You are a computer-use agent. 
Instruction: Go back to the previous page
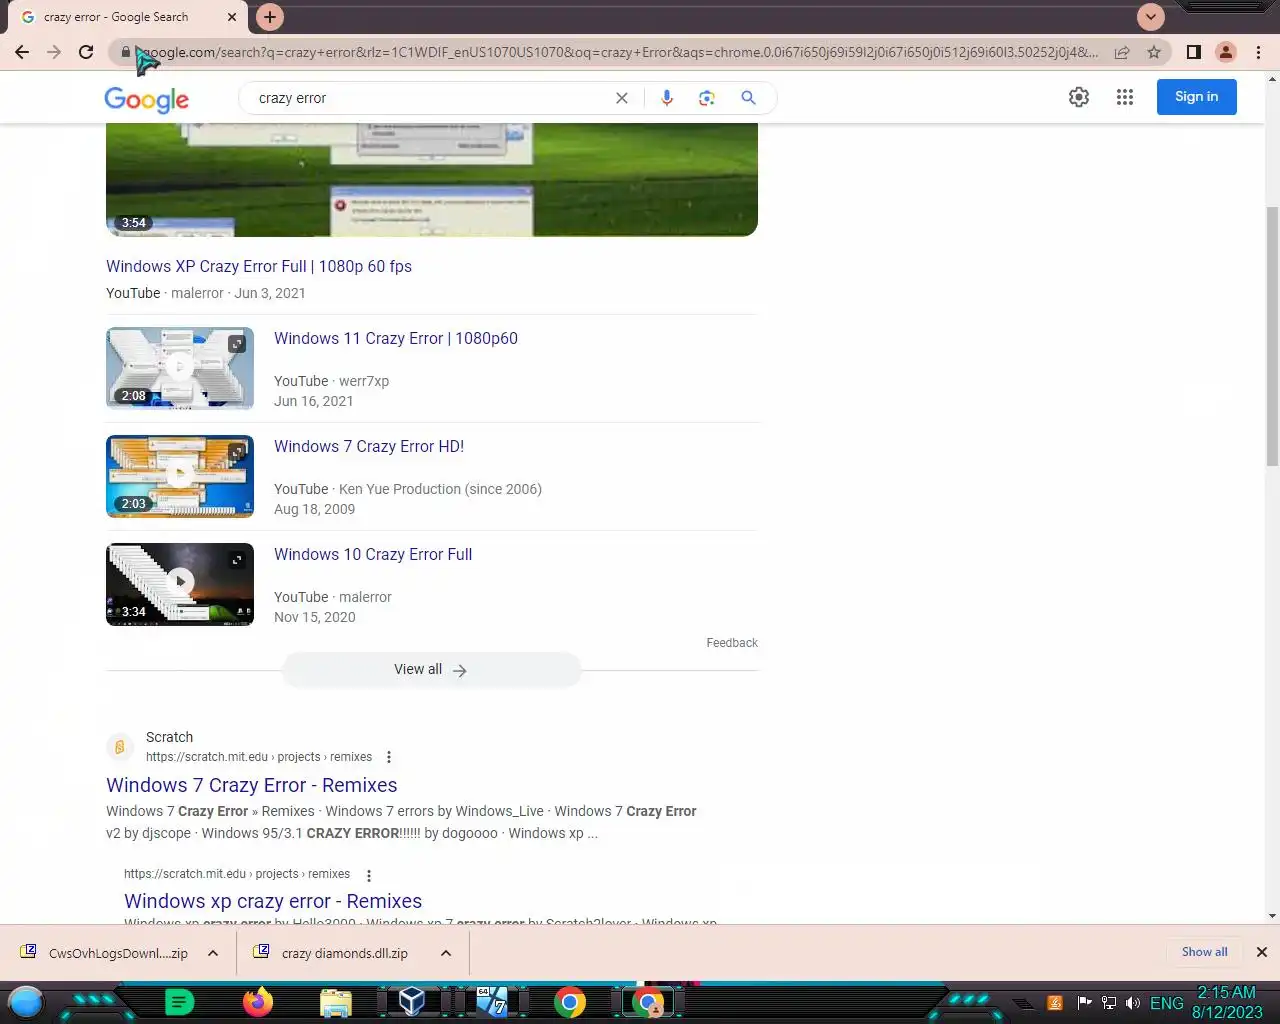tap(22, 52)
